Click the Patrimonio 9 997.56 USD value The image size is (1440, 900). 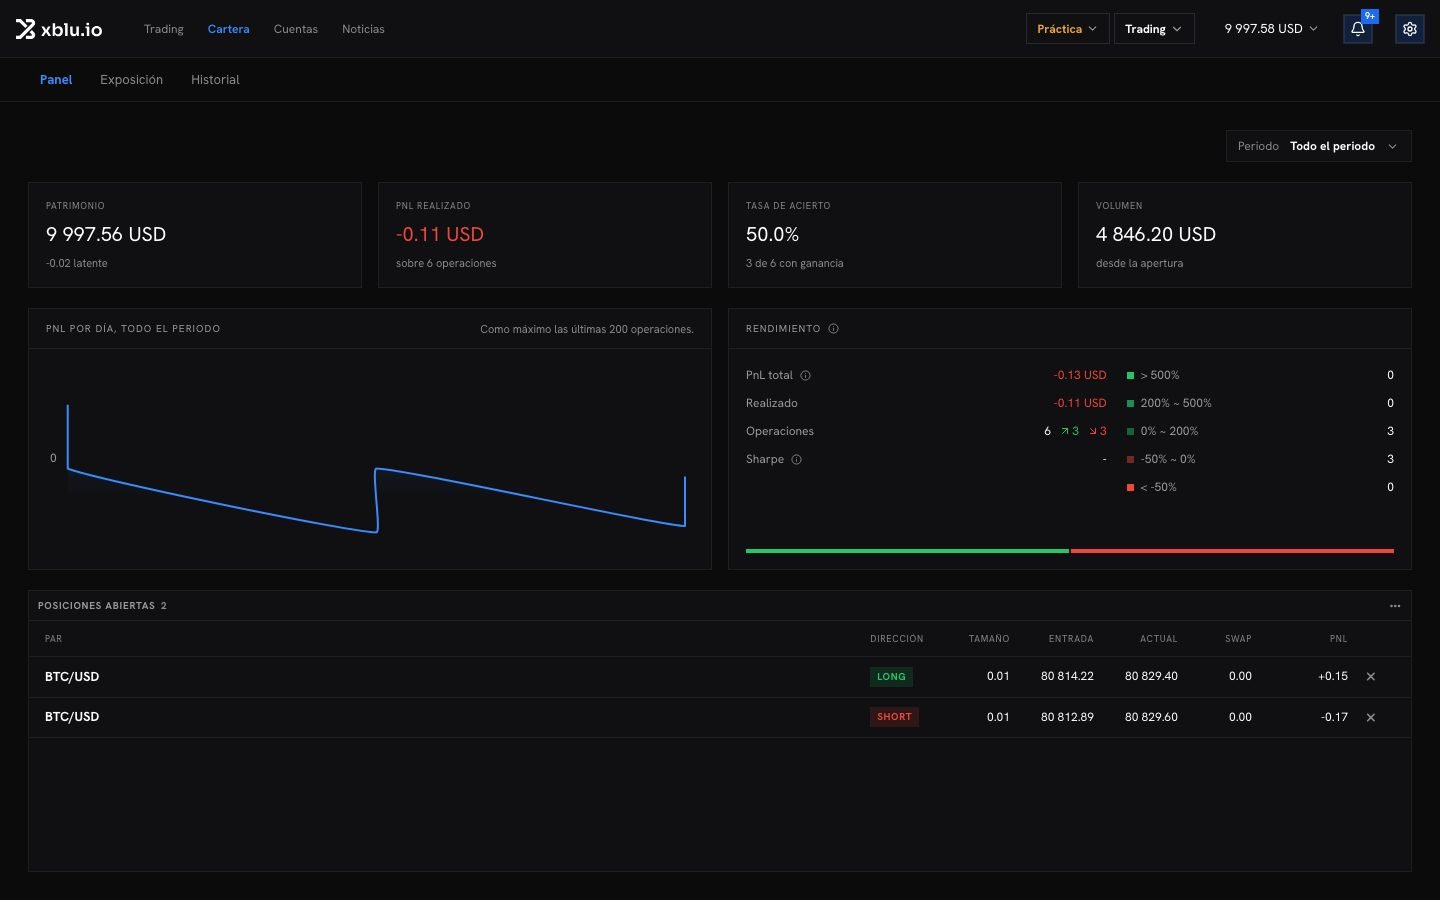click(x=106, y=235)
